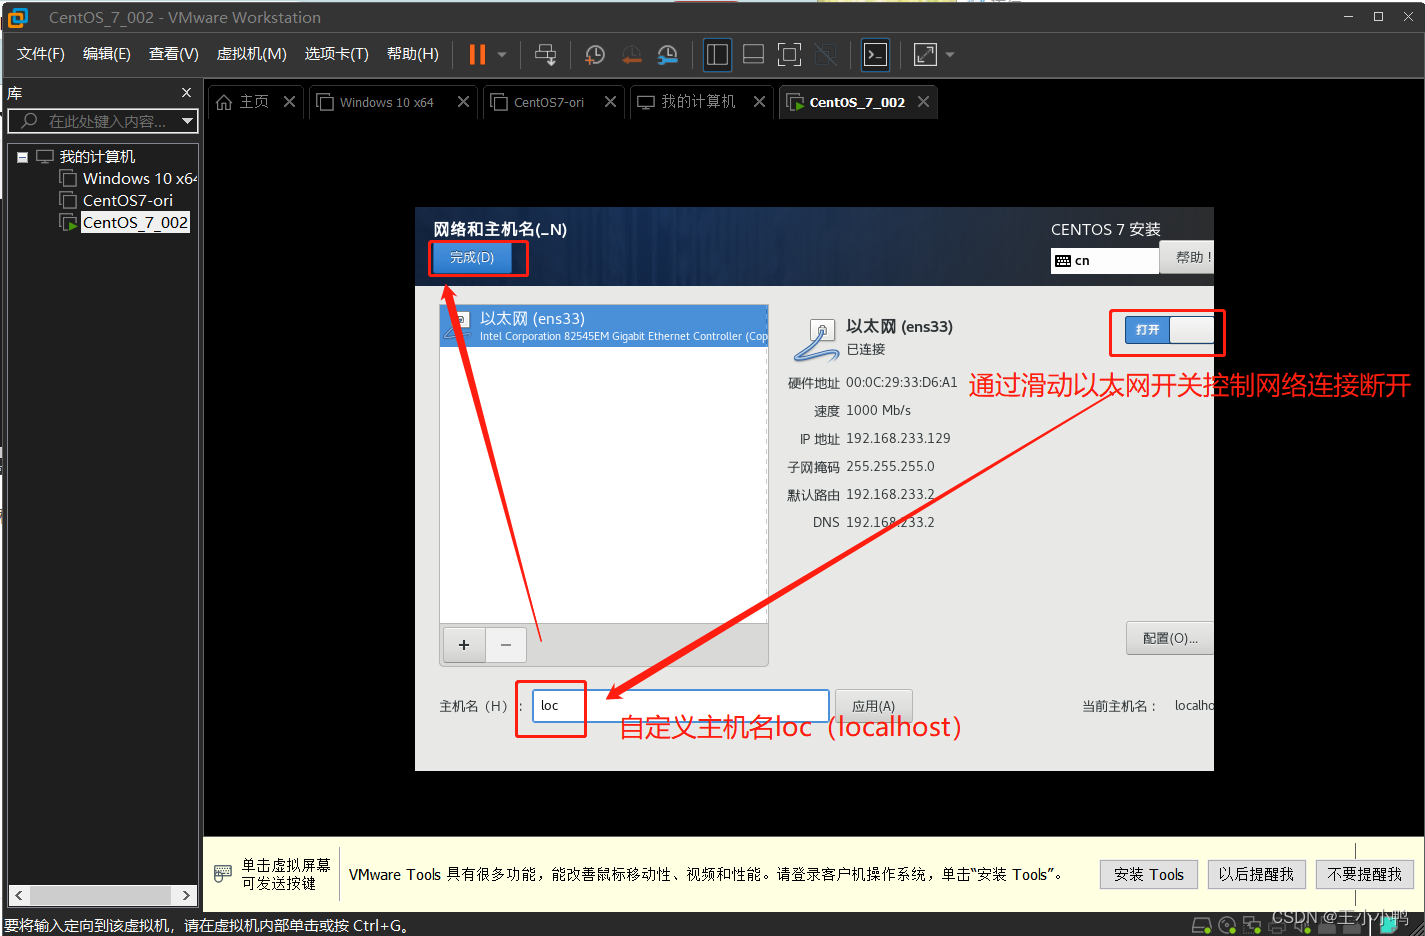
Task: Click the VMware Workstation title bar logo
Action: click(18, 17)
